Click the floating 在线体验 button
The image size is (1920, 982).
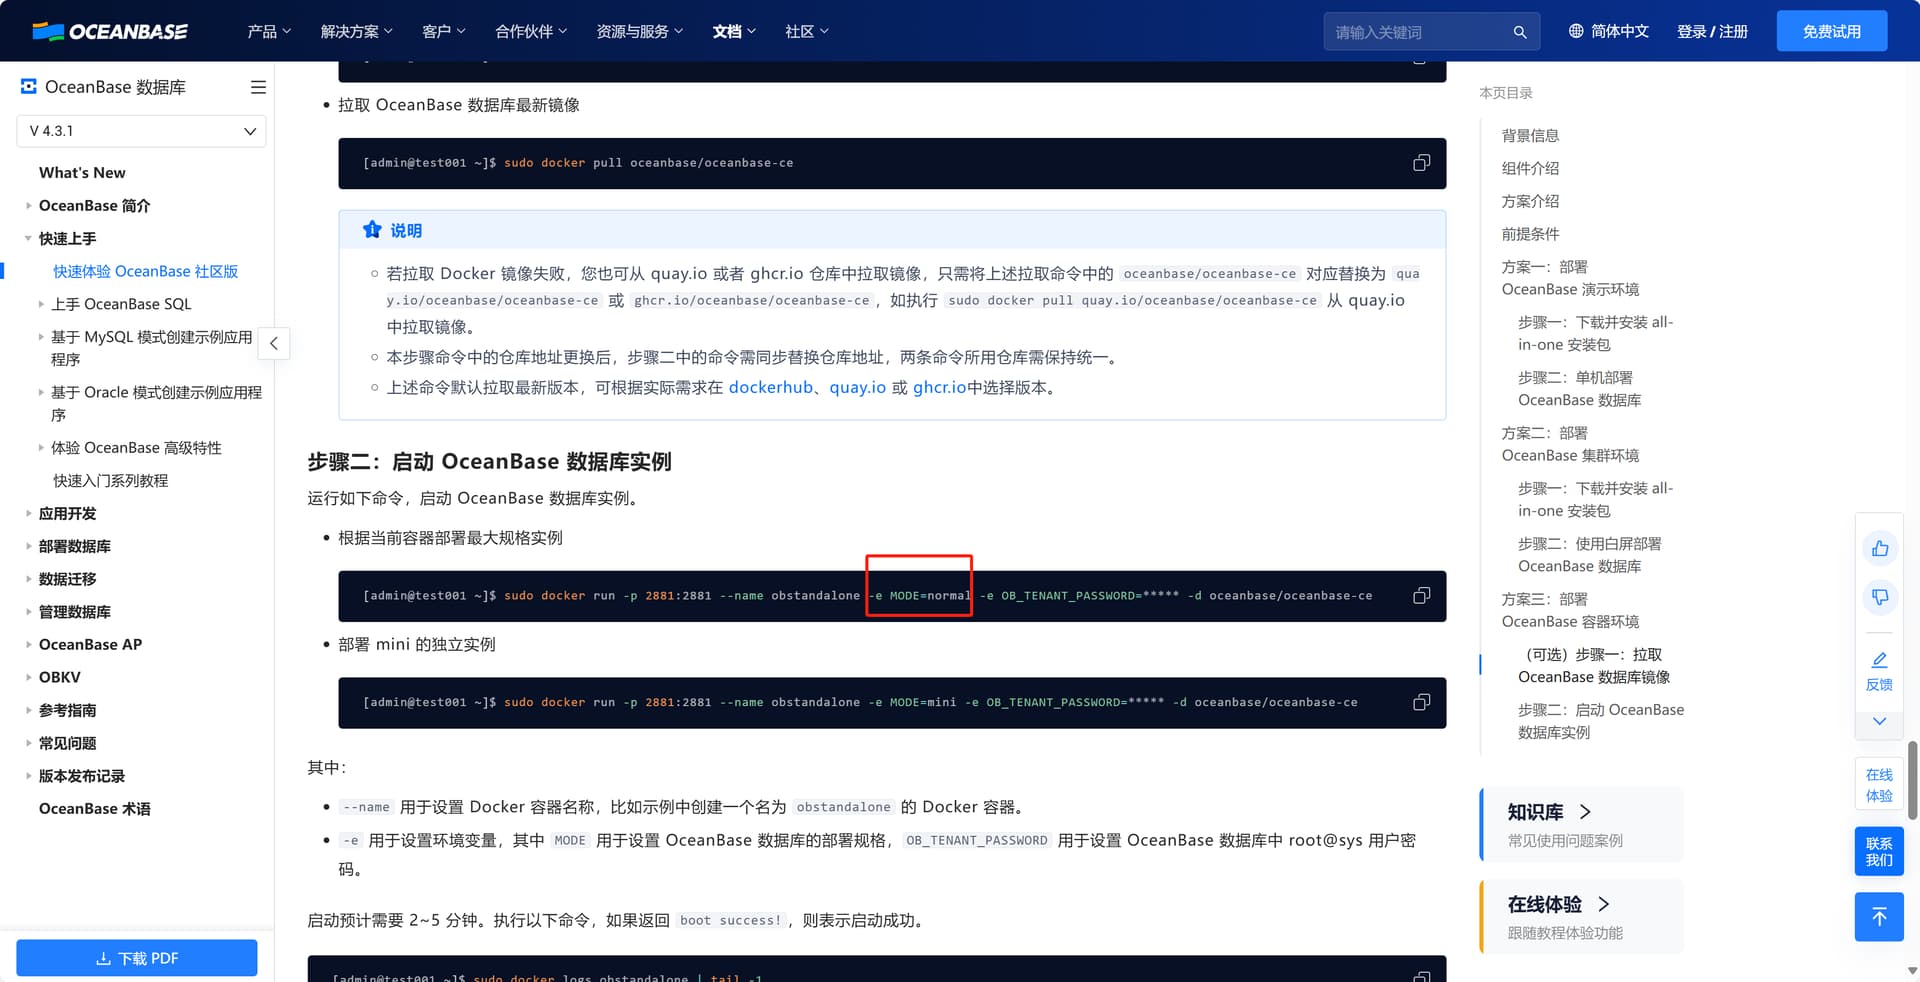coord(1879,785)
